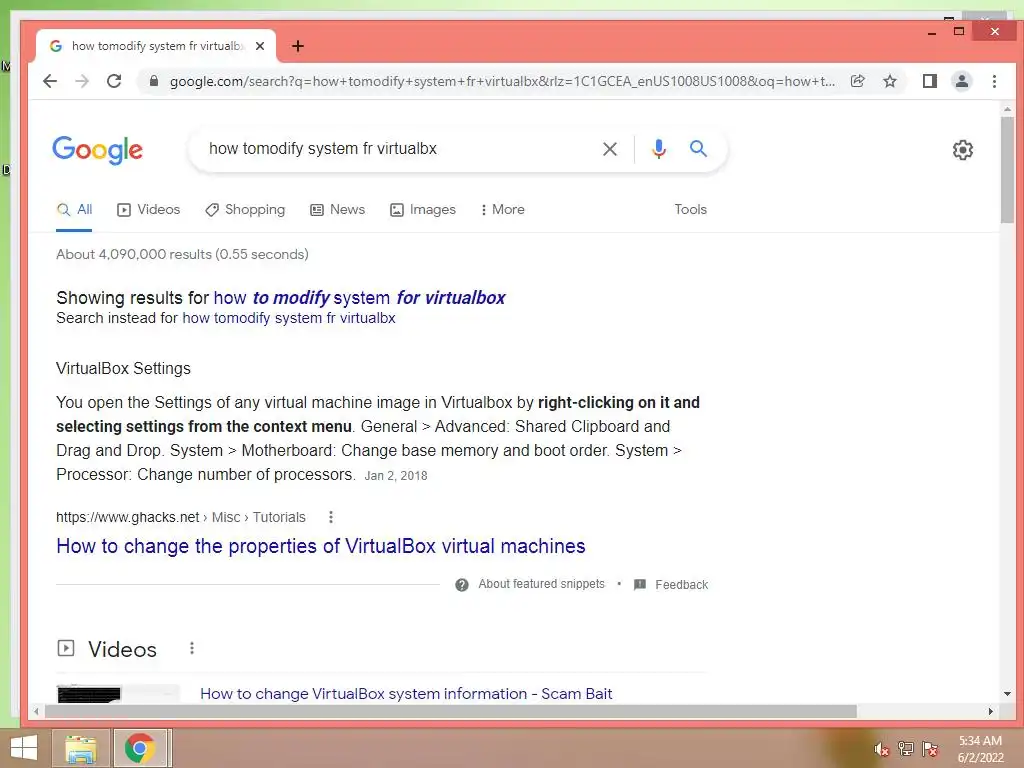Open File Explorer from the taskbar
This screenshot has height=768, width=1024.
pyautogui.click(x=81, y=748)
